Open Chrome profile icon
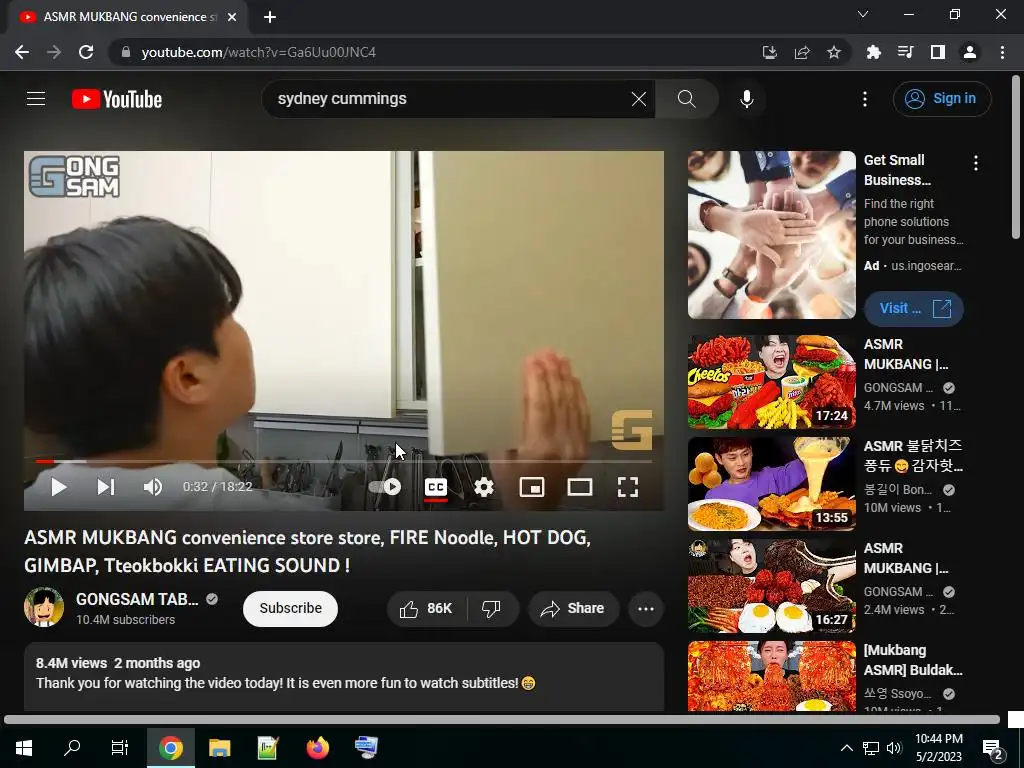 click(970, 52)
